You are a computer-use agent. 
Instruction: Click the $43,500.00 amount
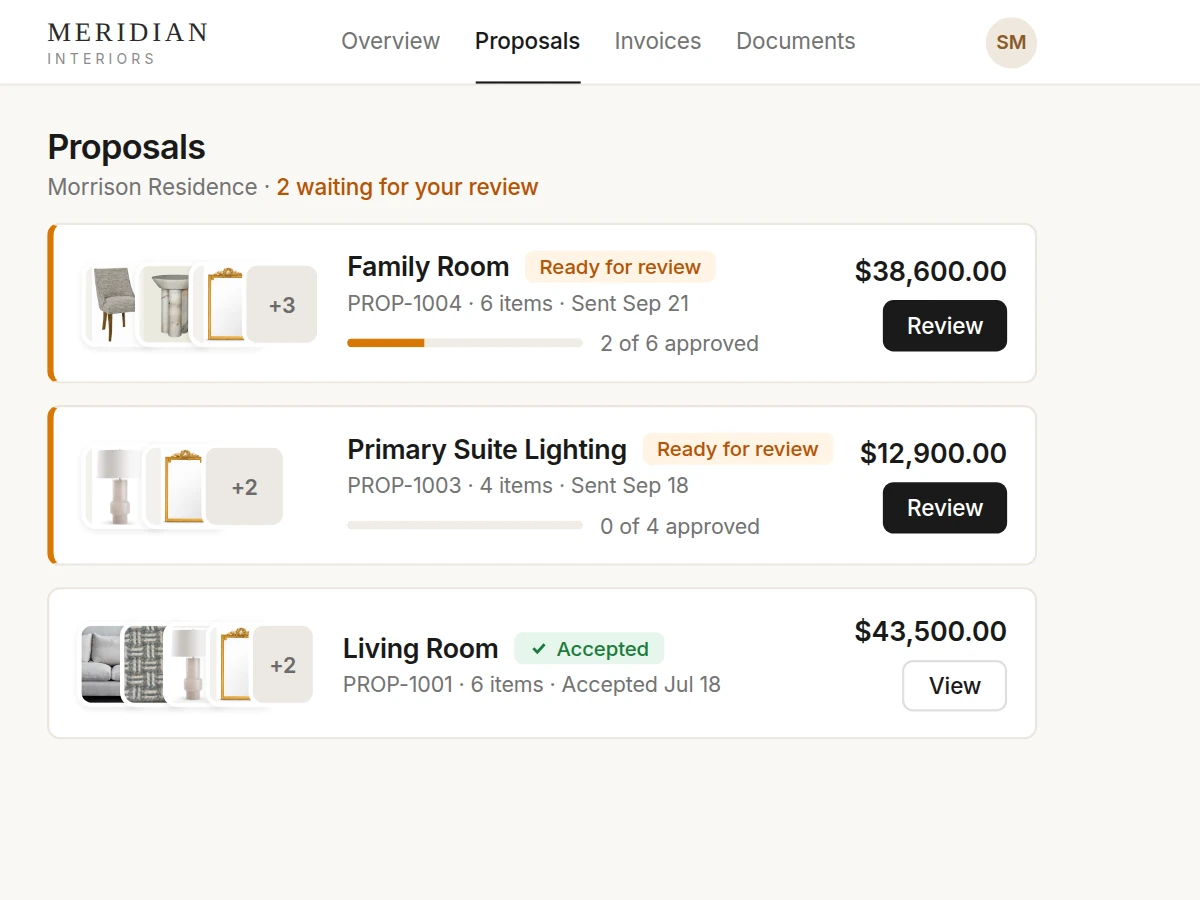(x=931, y=631)
